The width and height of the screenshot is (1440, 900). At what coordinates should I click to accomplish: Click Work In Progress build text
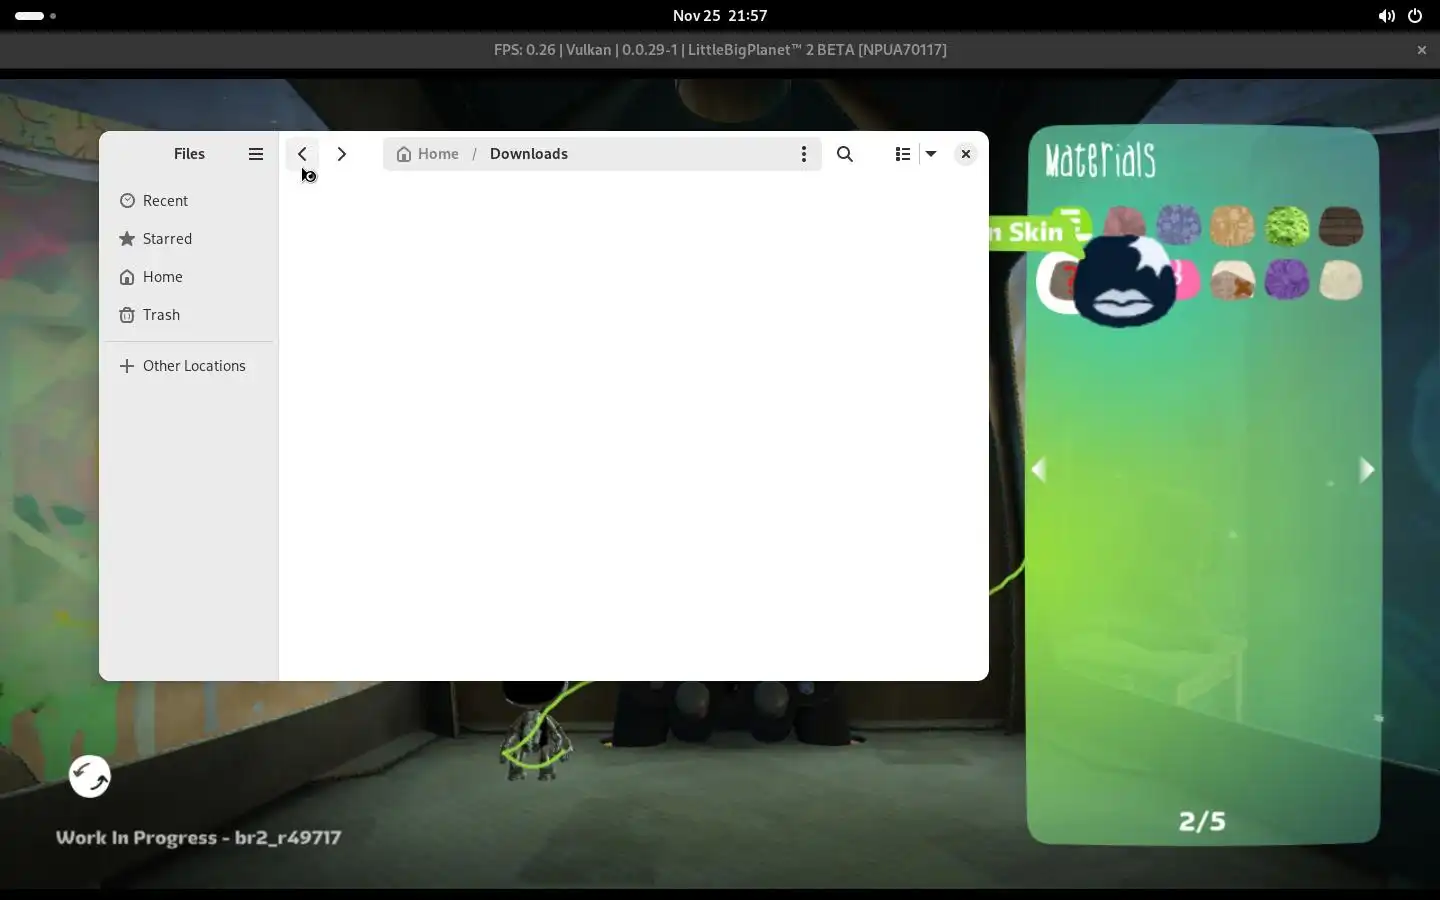point(198,838)
